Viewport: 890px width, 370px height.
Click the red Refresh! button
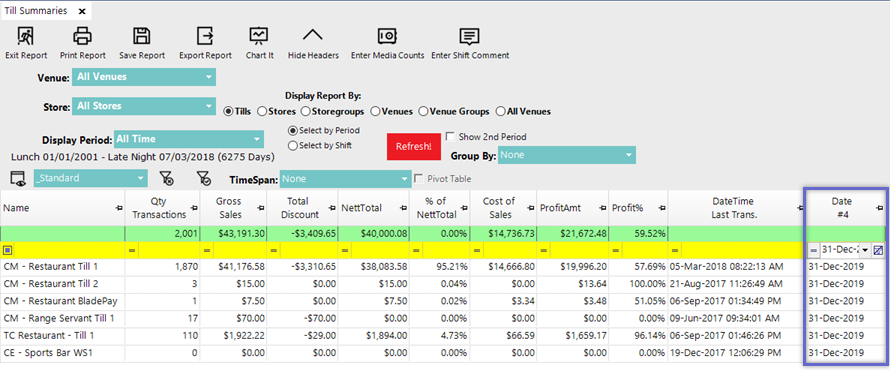[414, 146]
